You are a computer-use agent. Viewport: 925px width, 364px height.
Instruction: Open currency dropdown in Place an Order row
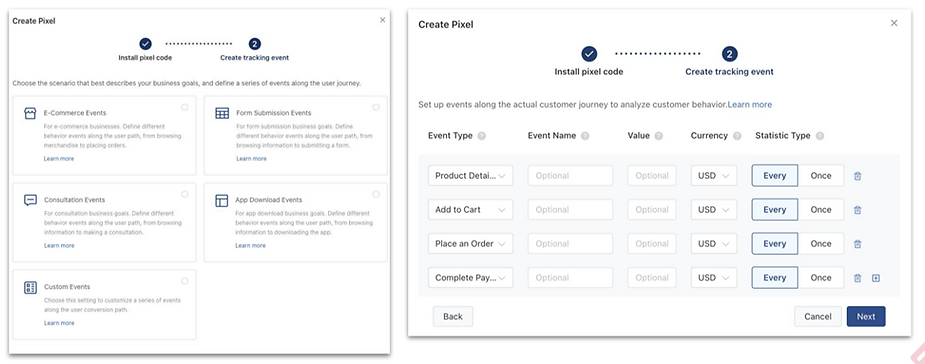coord(714,244)
